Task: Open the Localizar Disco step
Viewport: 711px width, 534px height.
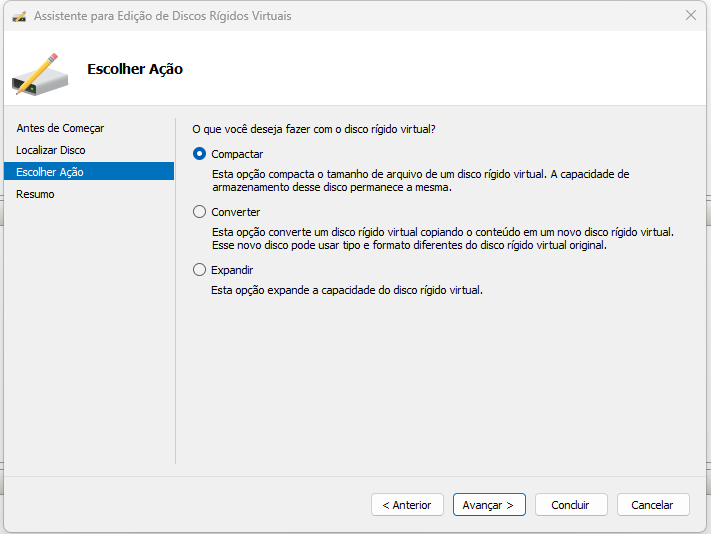Action: (x=51, y=150)
